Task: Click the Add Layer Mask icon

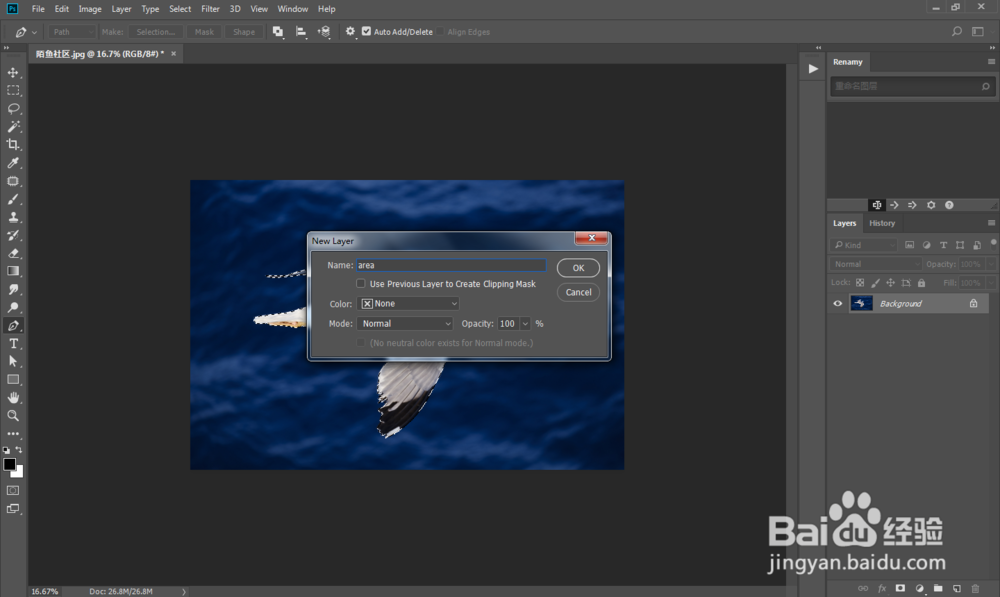Action: pyautogui.click(x=900, y=588)
